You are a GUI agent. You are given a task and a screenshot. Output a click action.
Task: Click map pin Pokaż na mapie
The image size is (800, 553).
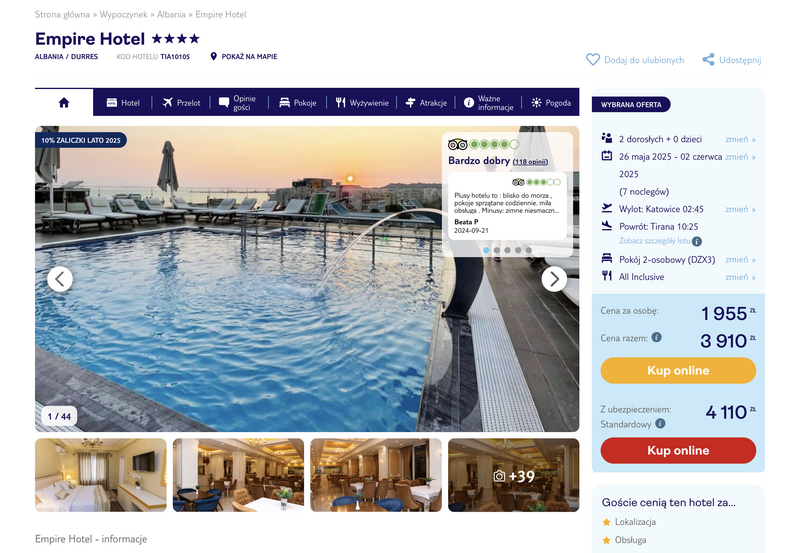(x=213, y=56)
